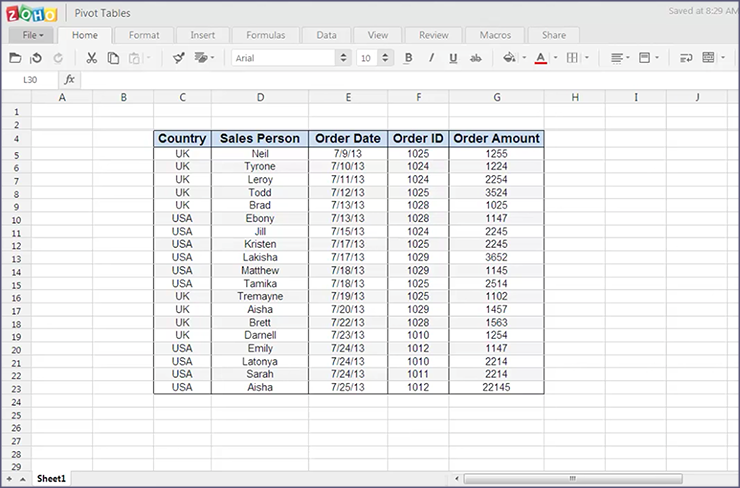This screenshot has width=740, height=488.
Task: Click the cell name box showing L30
Action: pyautogui.click(x=30, y=79)
